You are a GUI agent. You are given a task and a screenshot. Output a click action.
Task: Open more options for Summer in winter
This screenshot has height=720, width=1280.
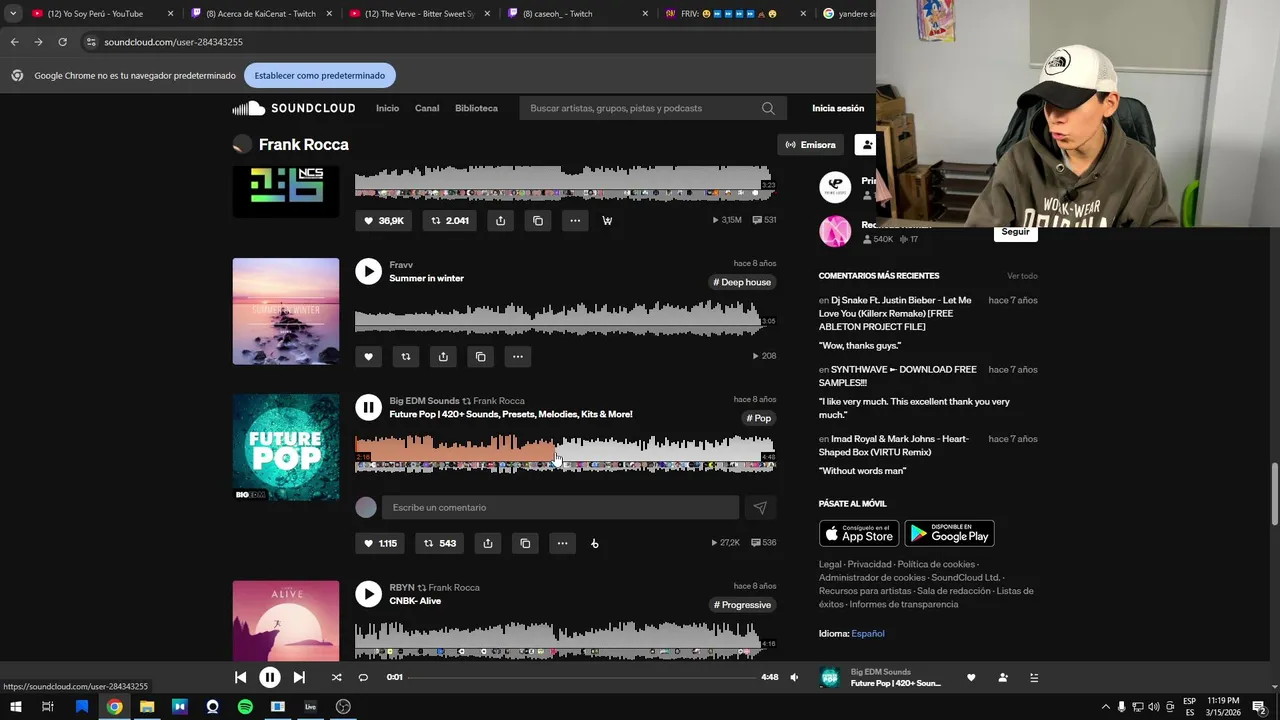pyautogui.click(x=518, y=356)
